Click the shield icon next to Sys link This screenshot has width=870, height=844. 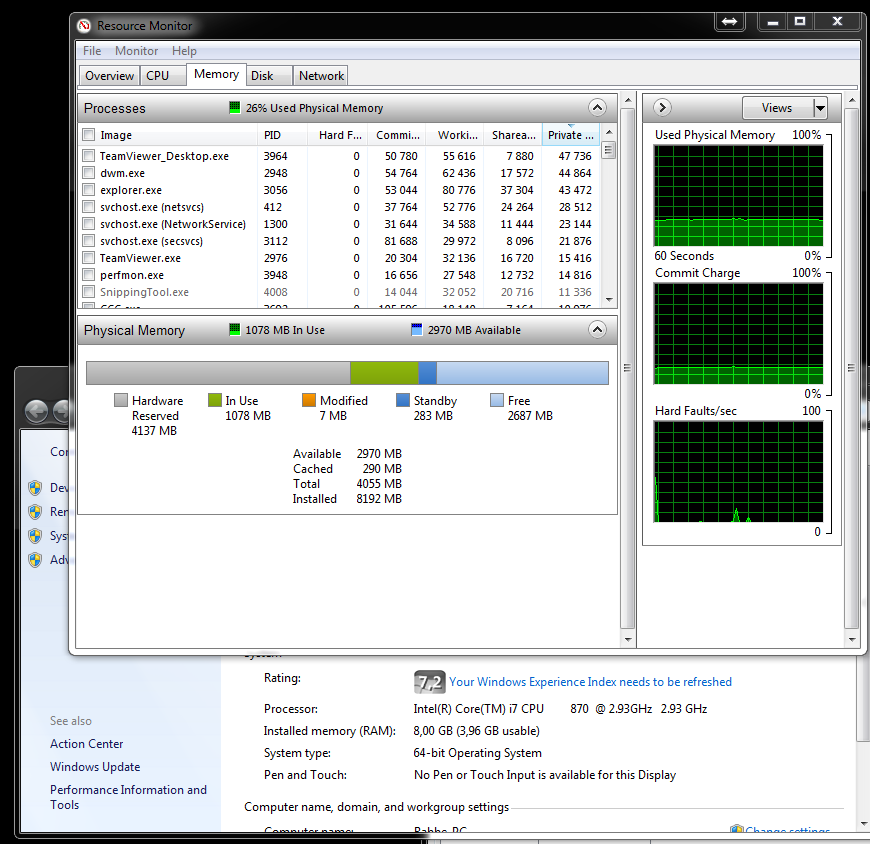pos(35,536)
